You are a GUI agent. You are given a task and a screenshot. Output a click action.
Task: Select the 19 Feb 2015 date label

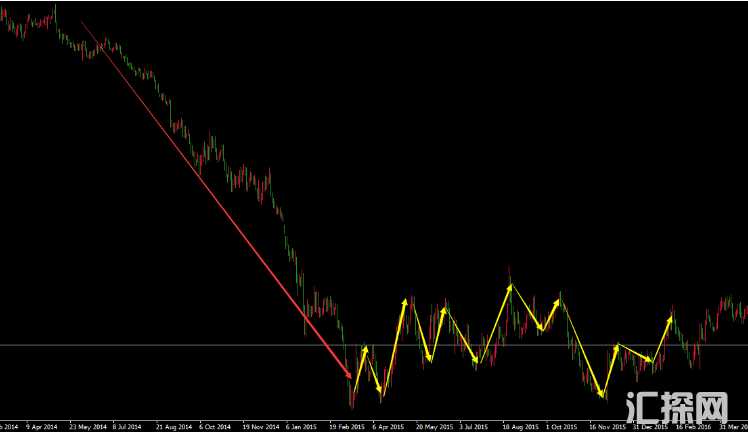(x=346, y=426)
